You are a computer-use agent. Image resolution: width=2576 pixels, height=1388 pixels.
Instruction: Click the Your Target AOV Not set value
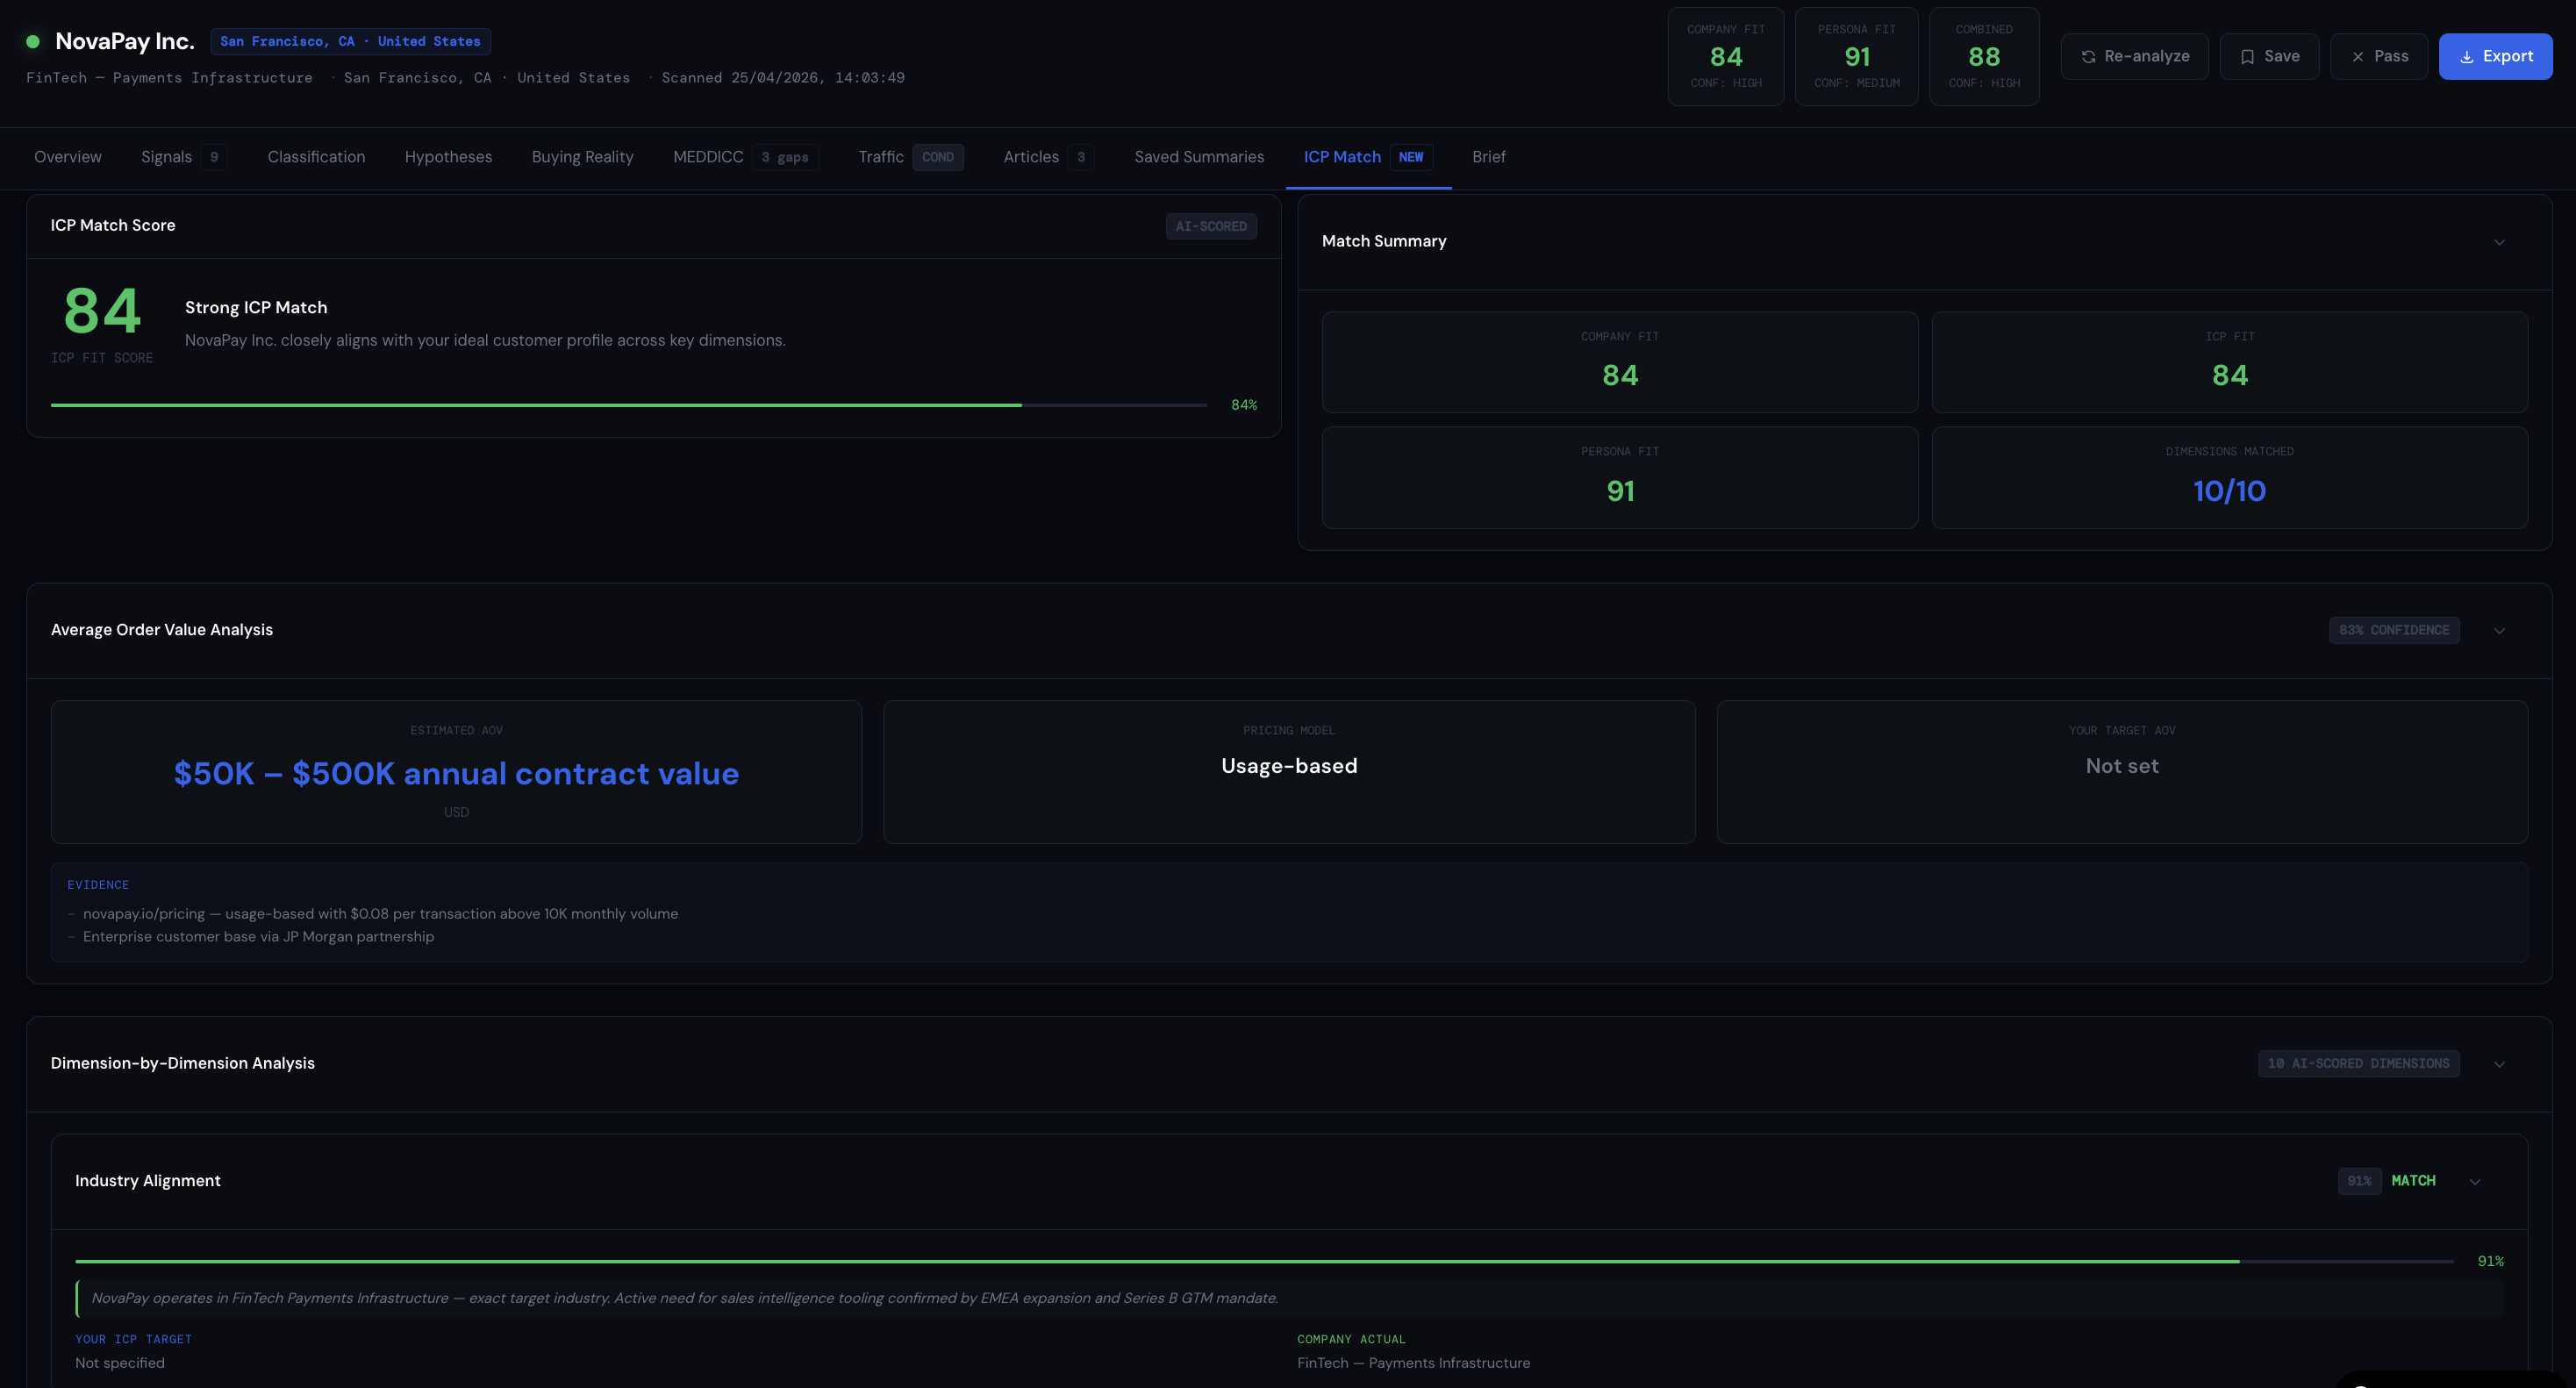[2122, 766]
